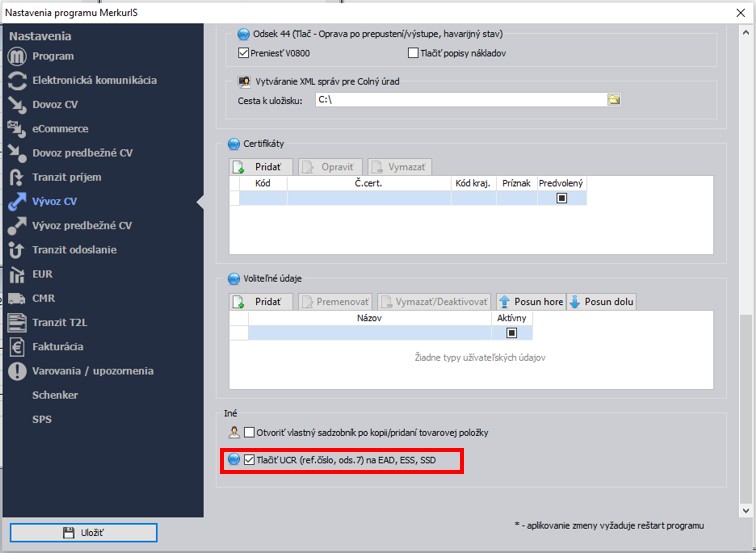Browse folder for Cesta k uložisku
756x553 pixels.
(x=614, y=100)
